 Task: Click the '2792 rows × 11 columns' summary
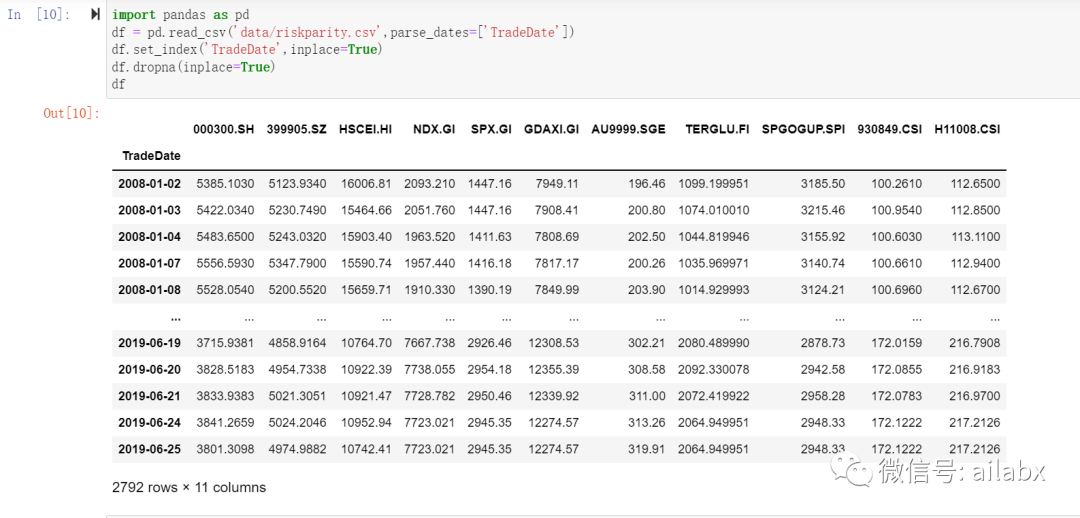189,487
